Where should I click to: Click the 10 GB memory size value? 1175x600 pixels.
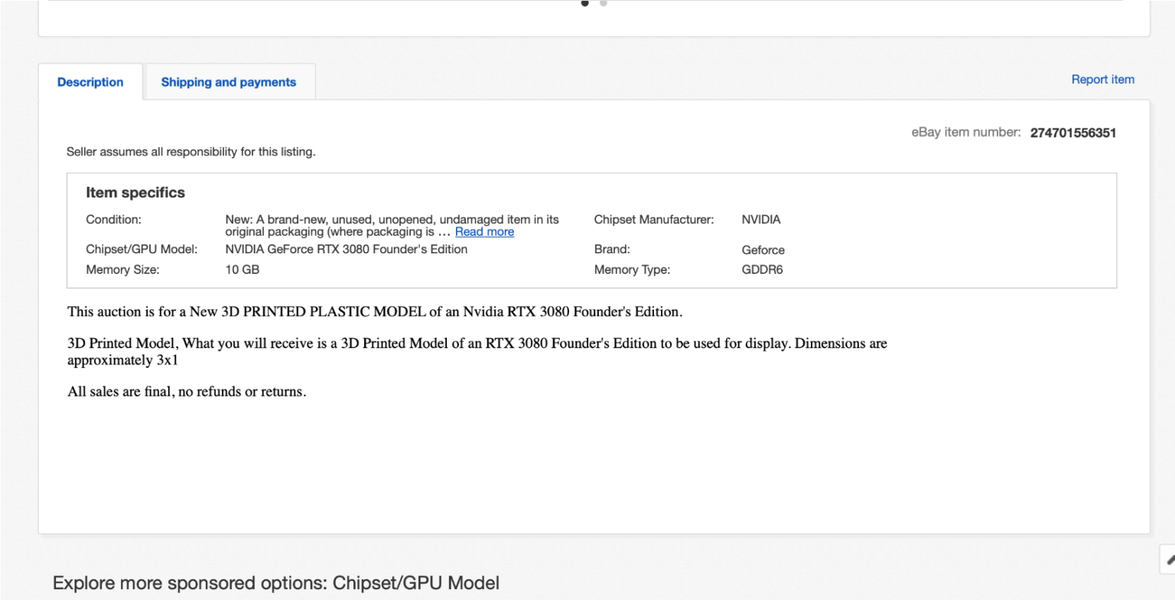pos(242,270)
